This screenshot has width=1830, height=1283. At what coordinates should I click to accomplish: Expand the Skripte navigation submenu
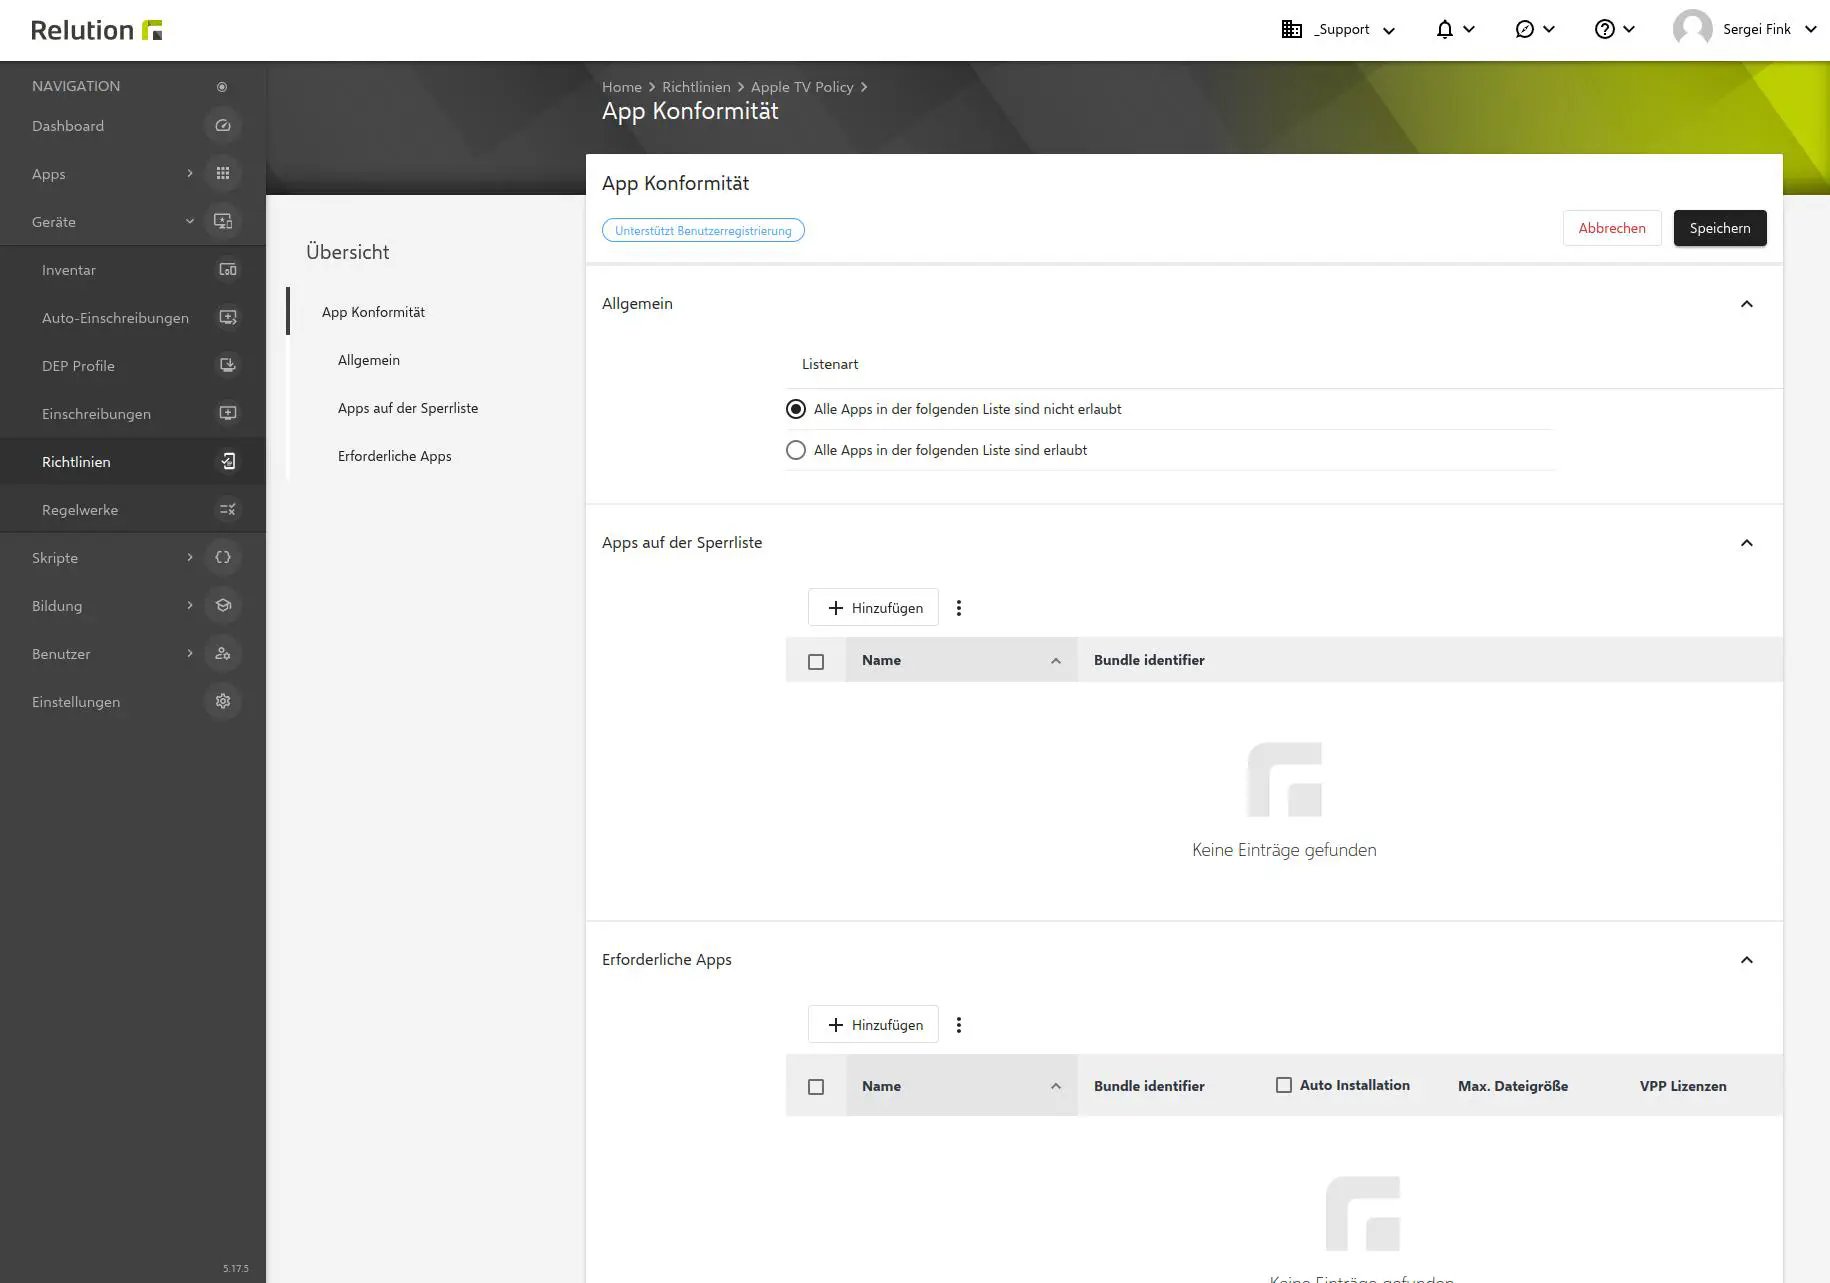(x=190, y=558)
